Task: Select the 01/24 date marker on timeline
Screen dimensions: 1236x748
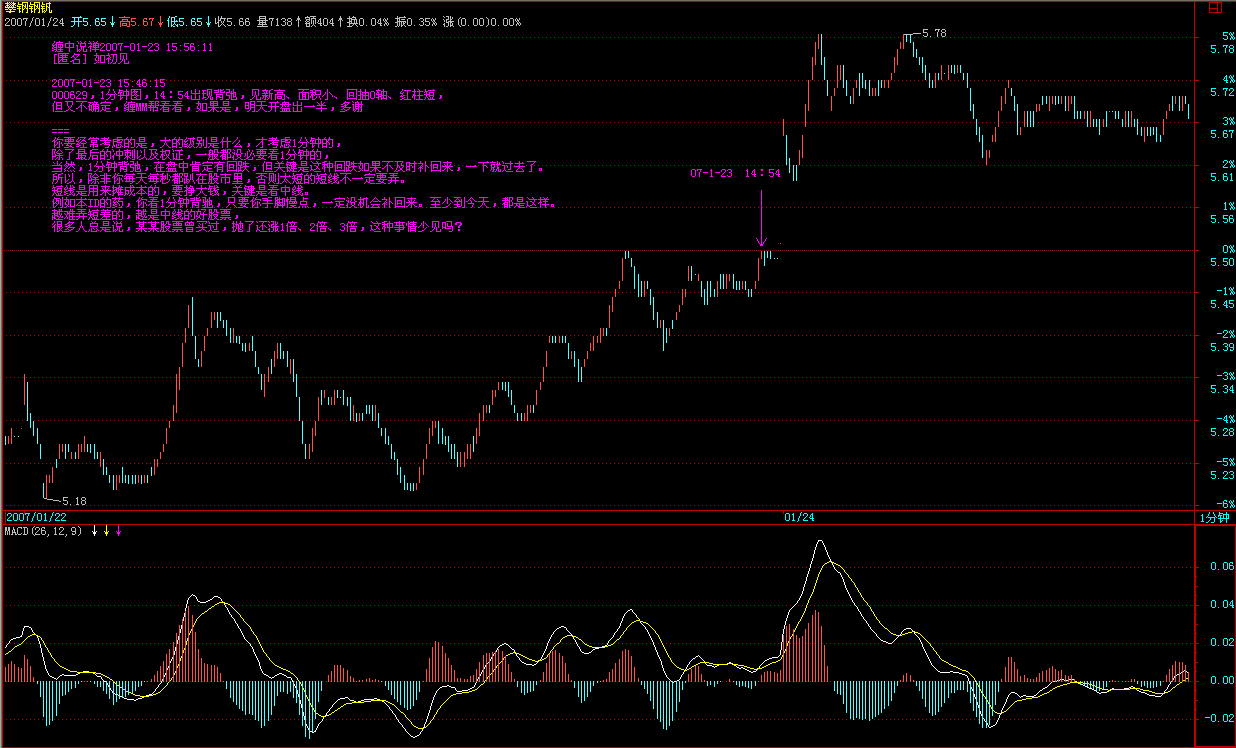Action: (x=798, y=517)
